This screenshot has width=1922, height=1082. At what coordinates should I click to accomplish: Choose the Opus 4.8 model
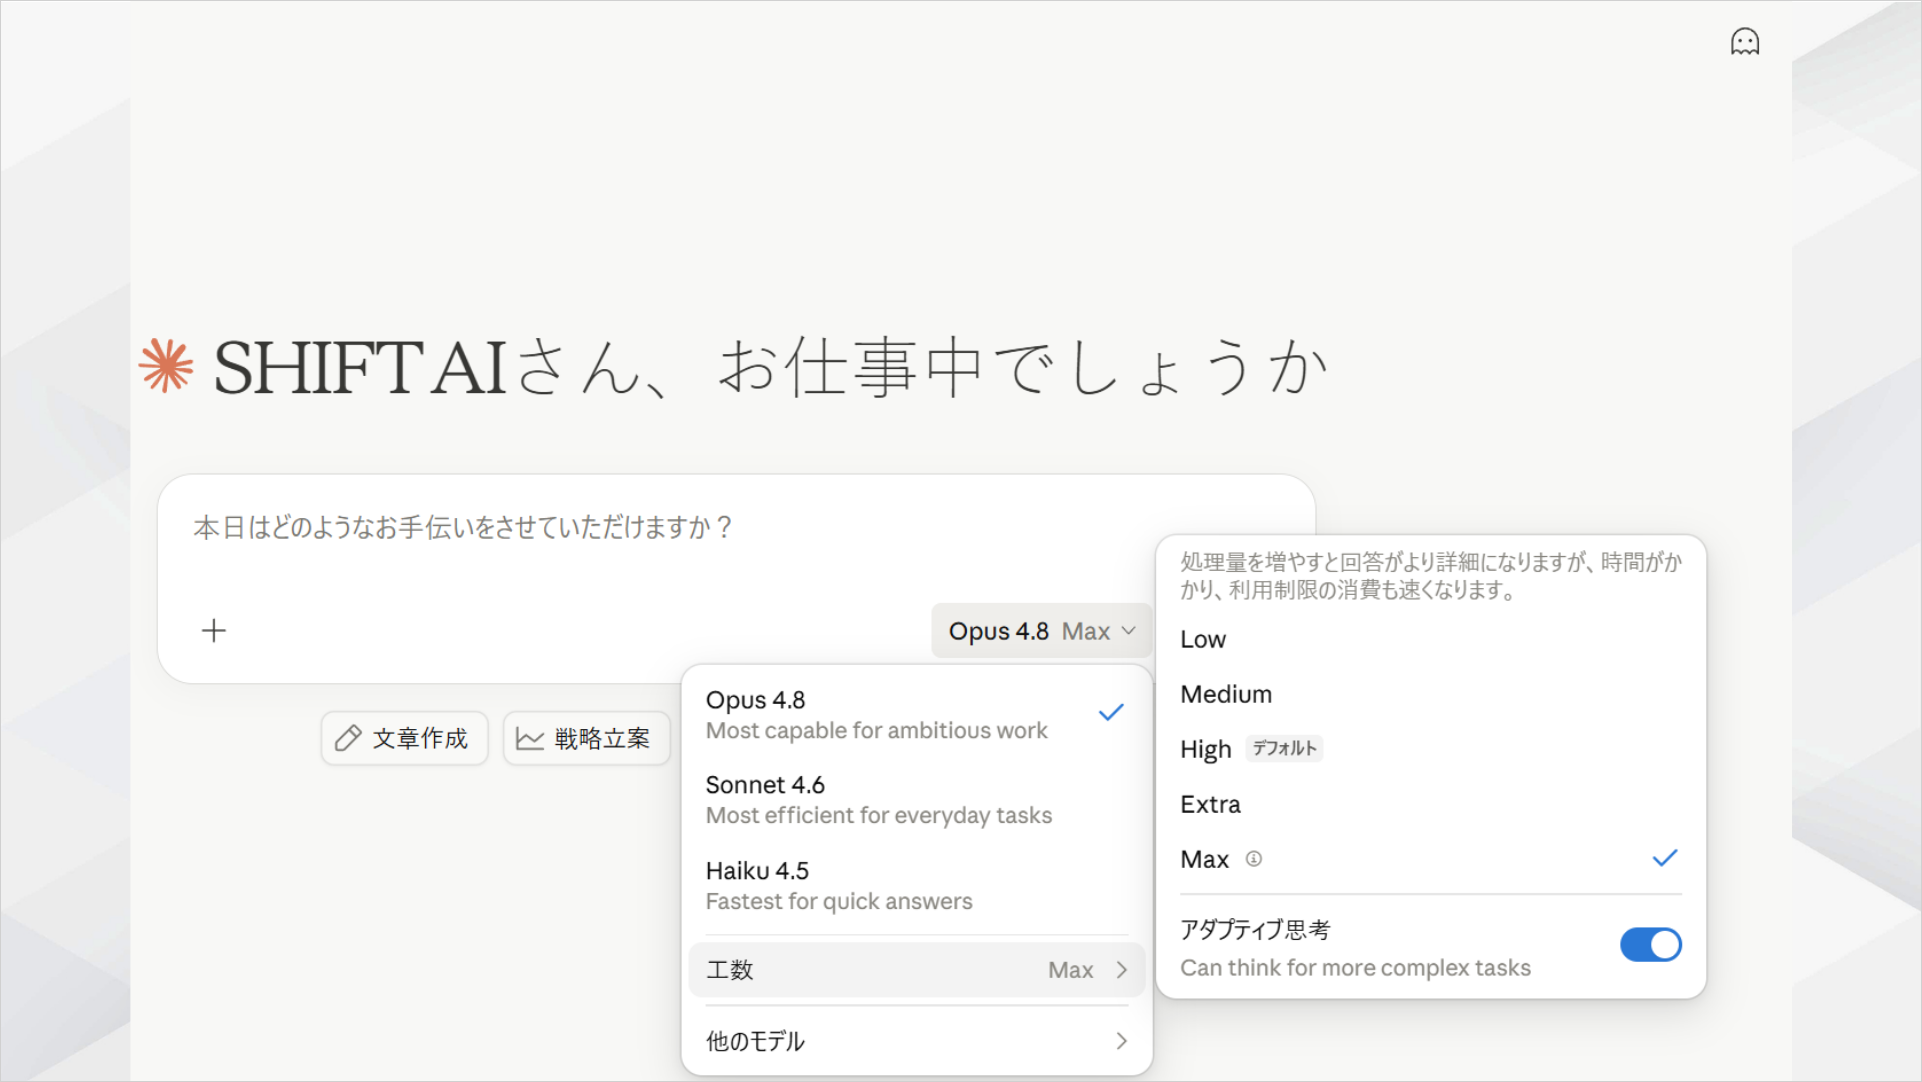(916, 715)
